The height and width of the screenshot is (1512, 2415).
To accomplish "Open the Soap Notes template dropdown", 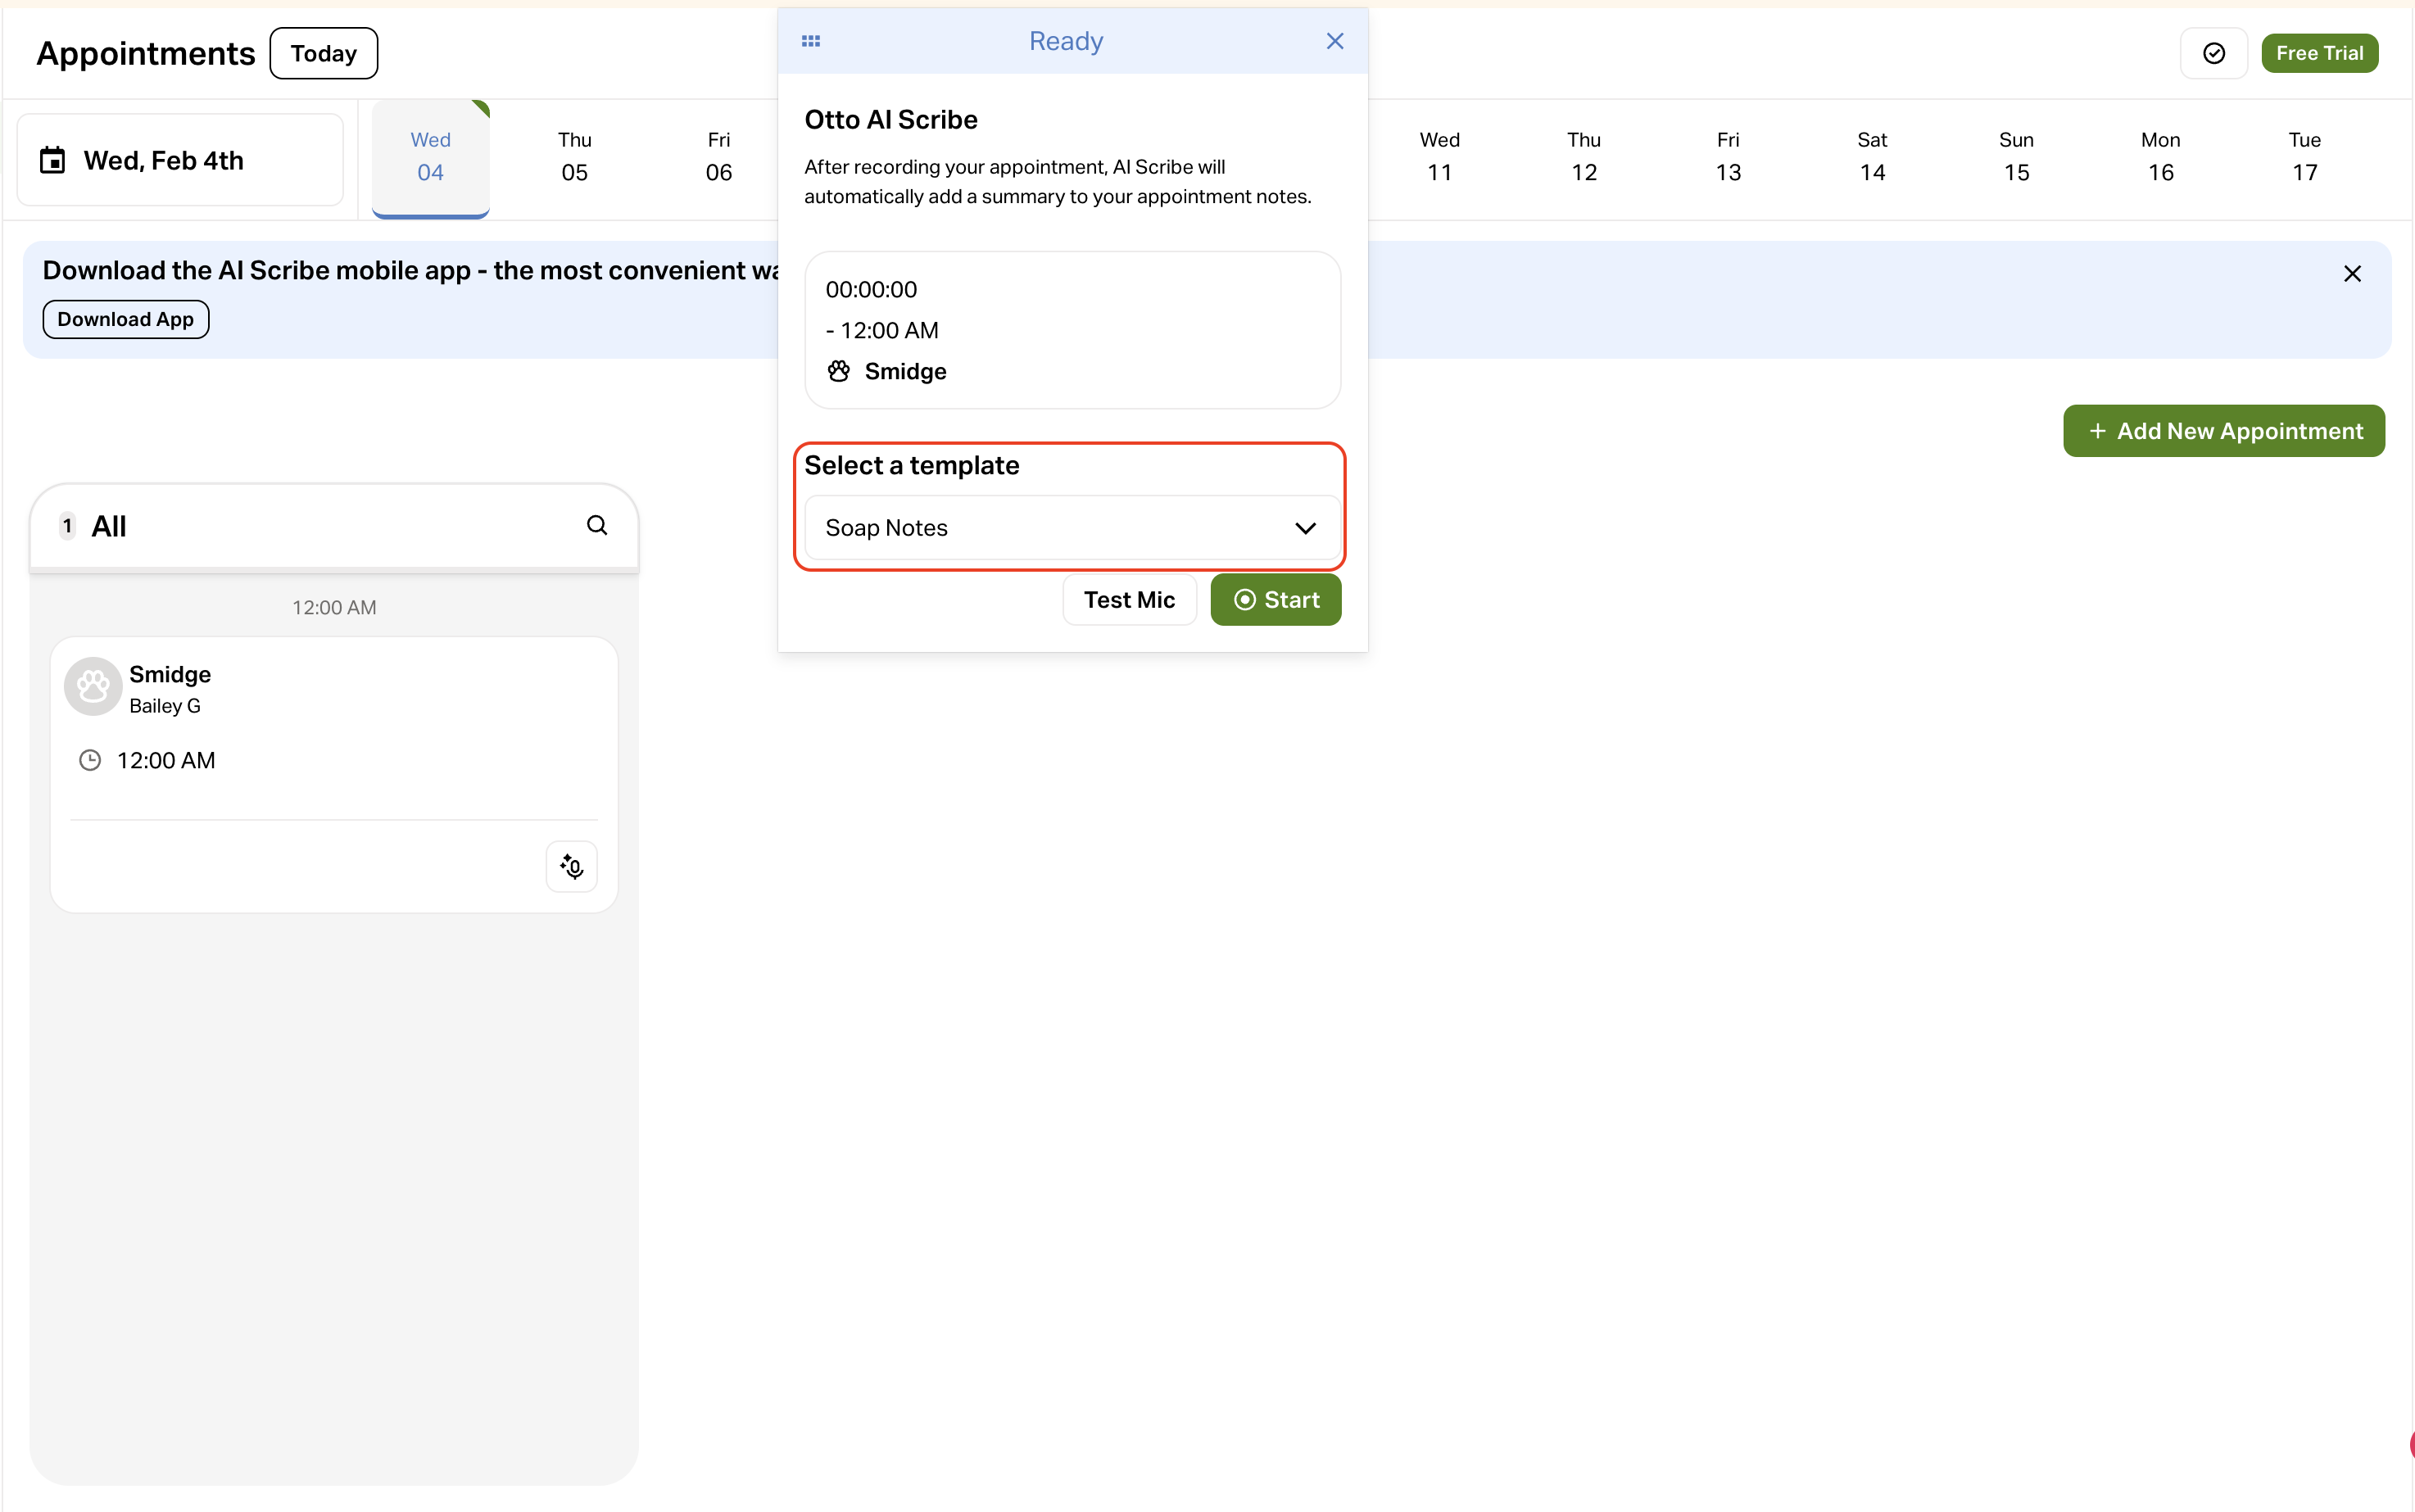I will point(1071,528).
